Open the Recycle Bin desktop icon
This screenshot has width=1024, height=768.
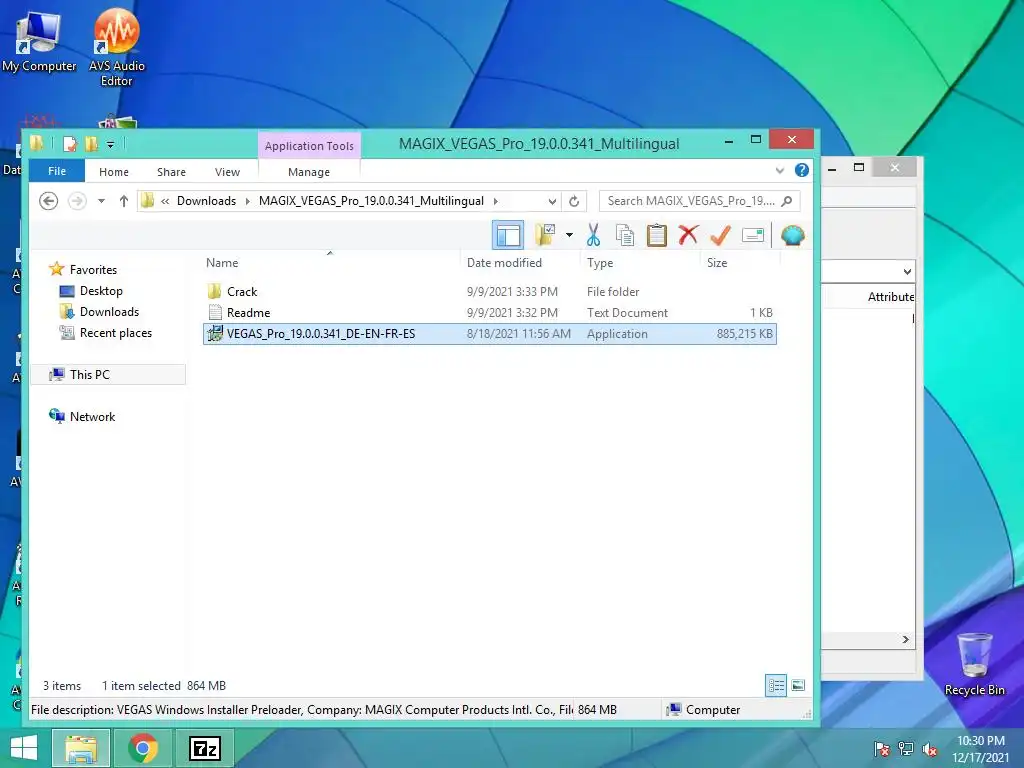pos(974,665)
